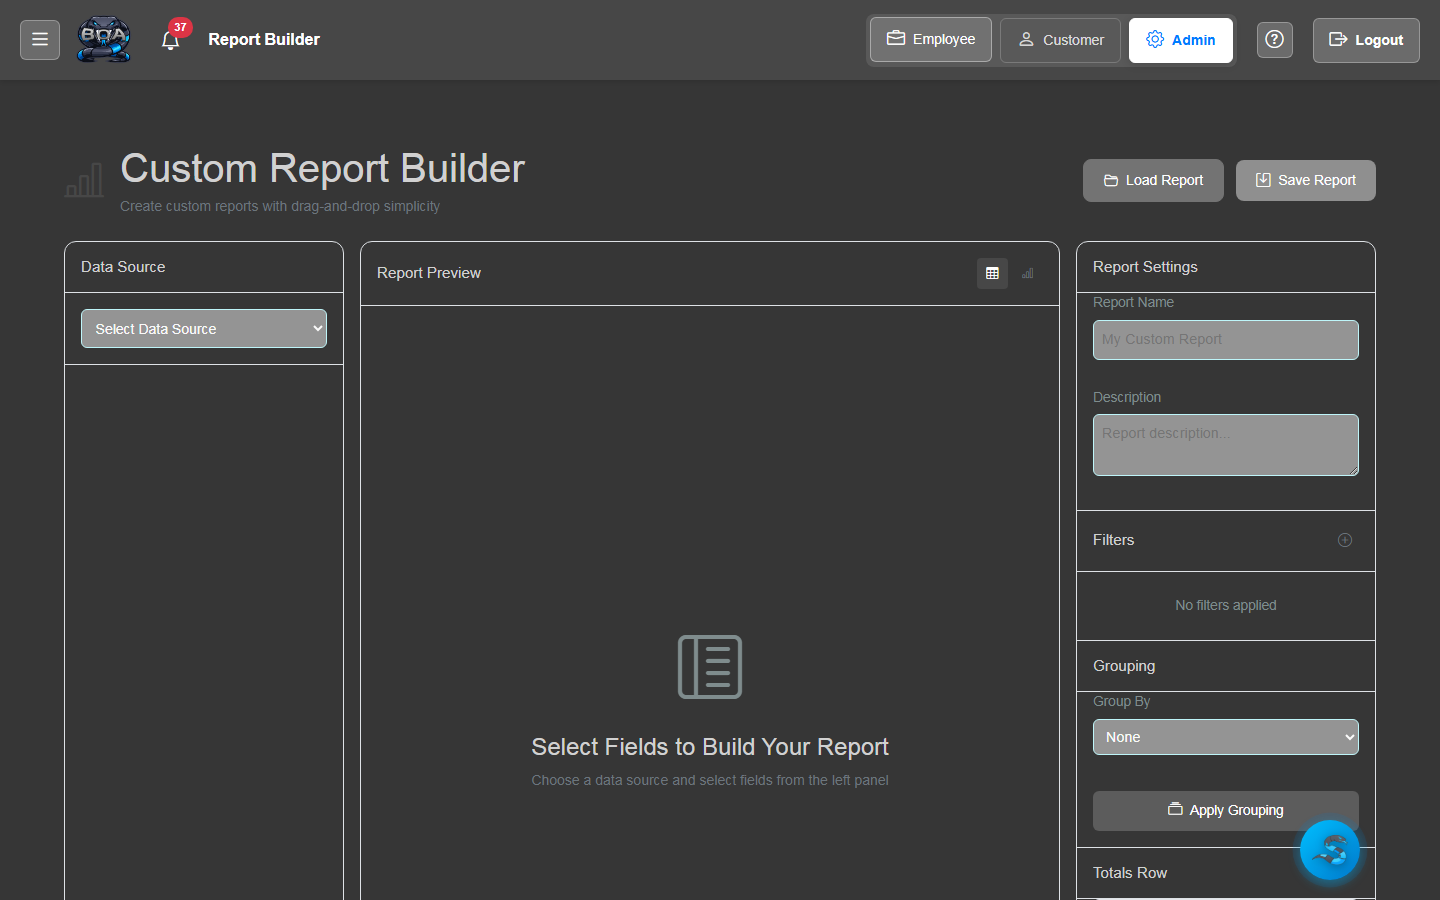Toggle the Admin mode button
The image size is (1440, 900).
tap(1181, 40)
